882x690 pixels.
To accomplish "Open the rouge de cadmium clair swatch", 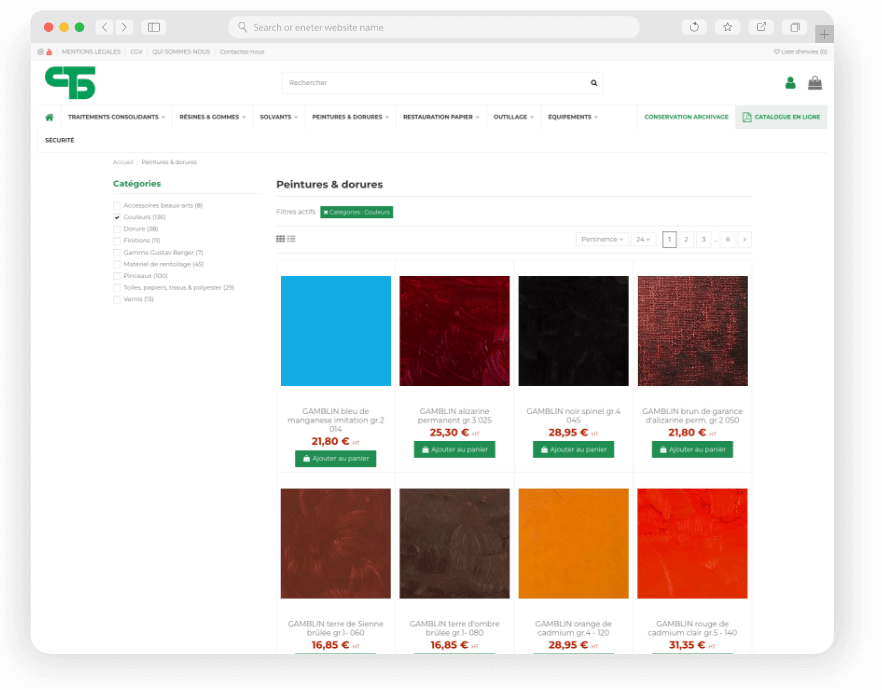I will tap(692, 543).
